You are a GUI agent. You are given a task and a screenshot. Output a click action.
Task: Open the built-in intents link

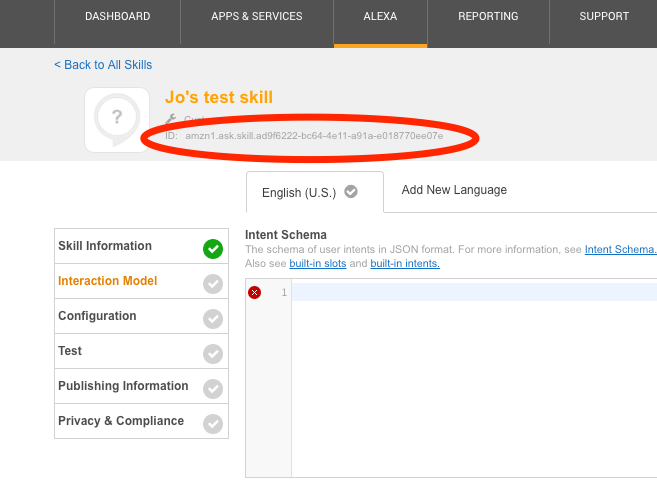[404, 264]
